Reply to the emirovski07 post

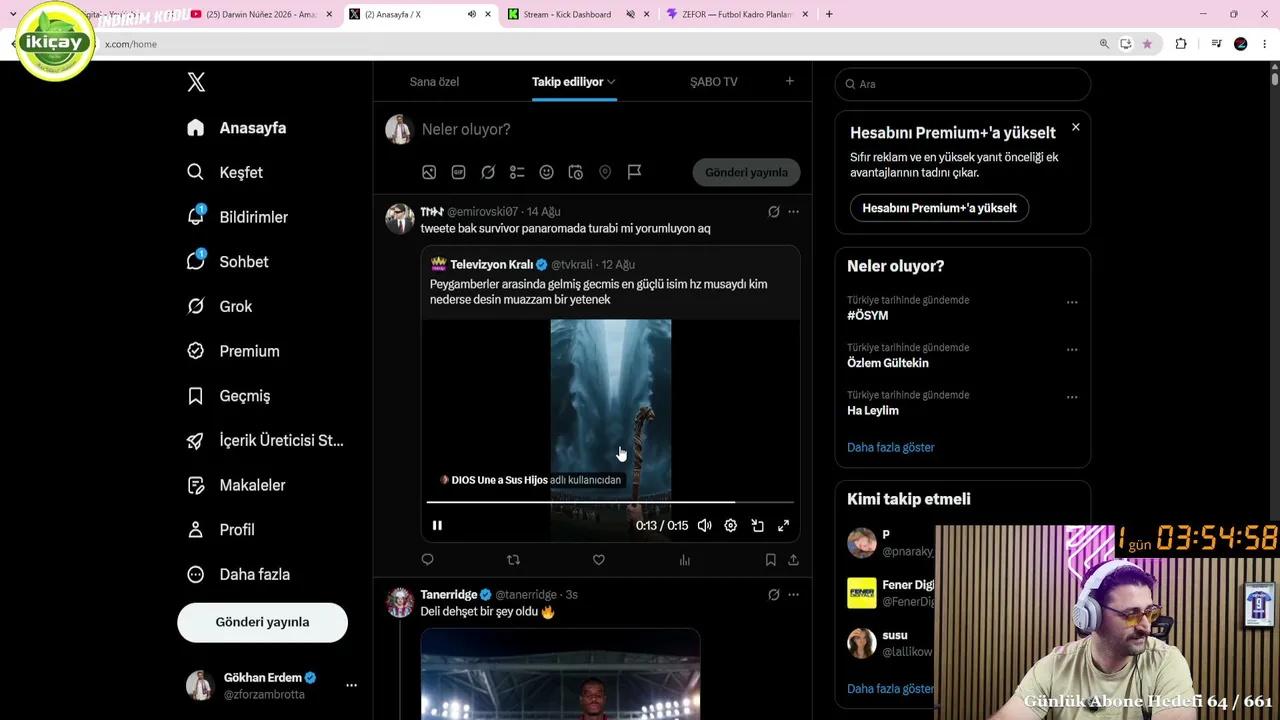coord(428,560)
